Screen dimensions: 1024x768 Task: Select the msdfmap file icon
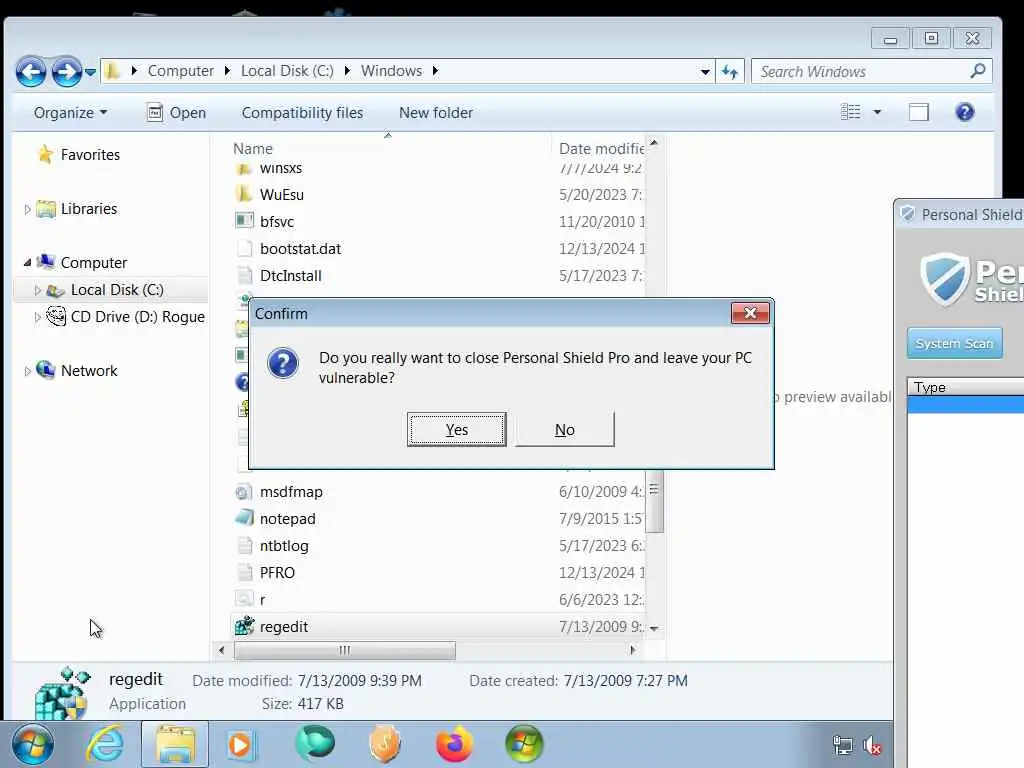coord(244,492)
